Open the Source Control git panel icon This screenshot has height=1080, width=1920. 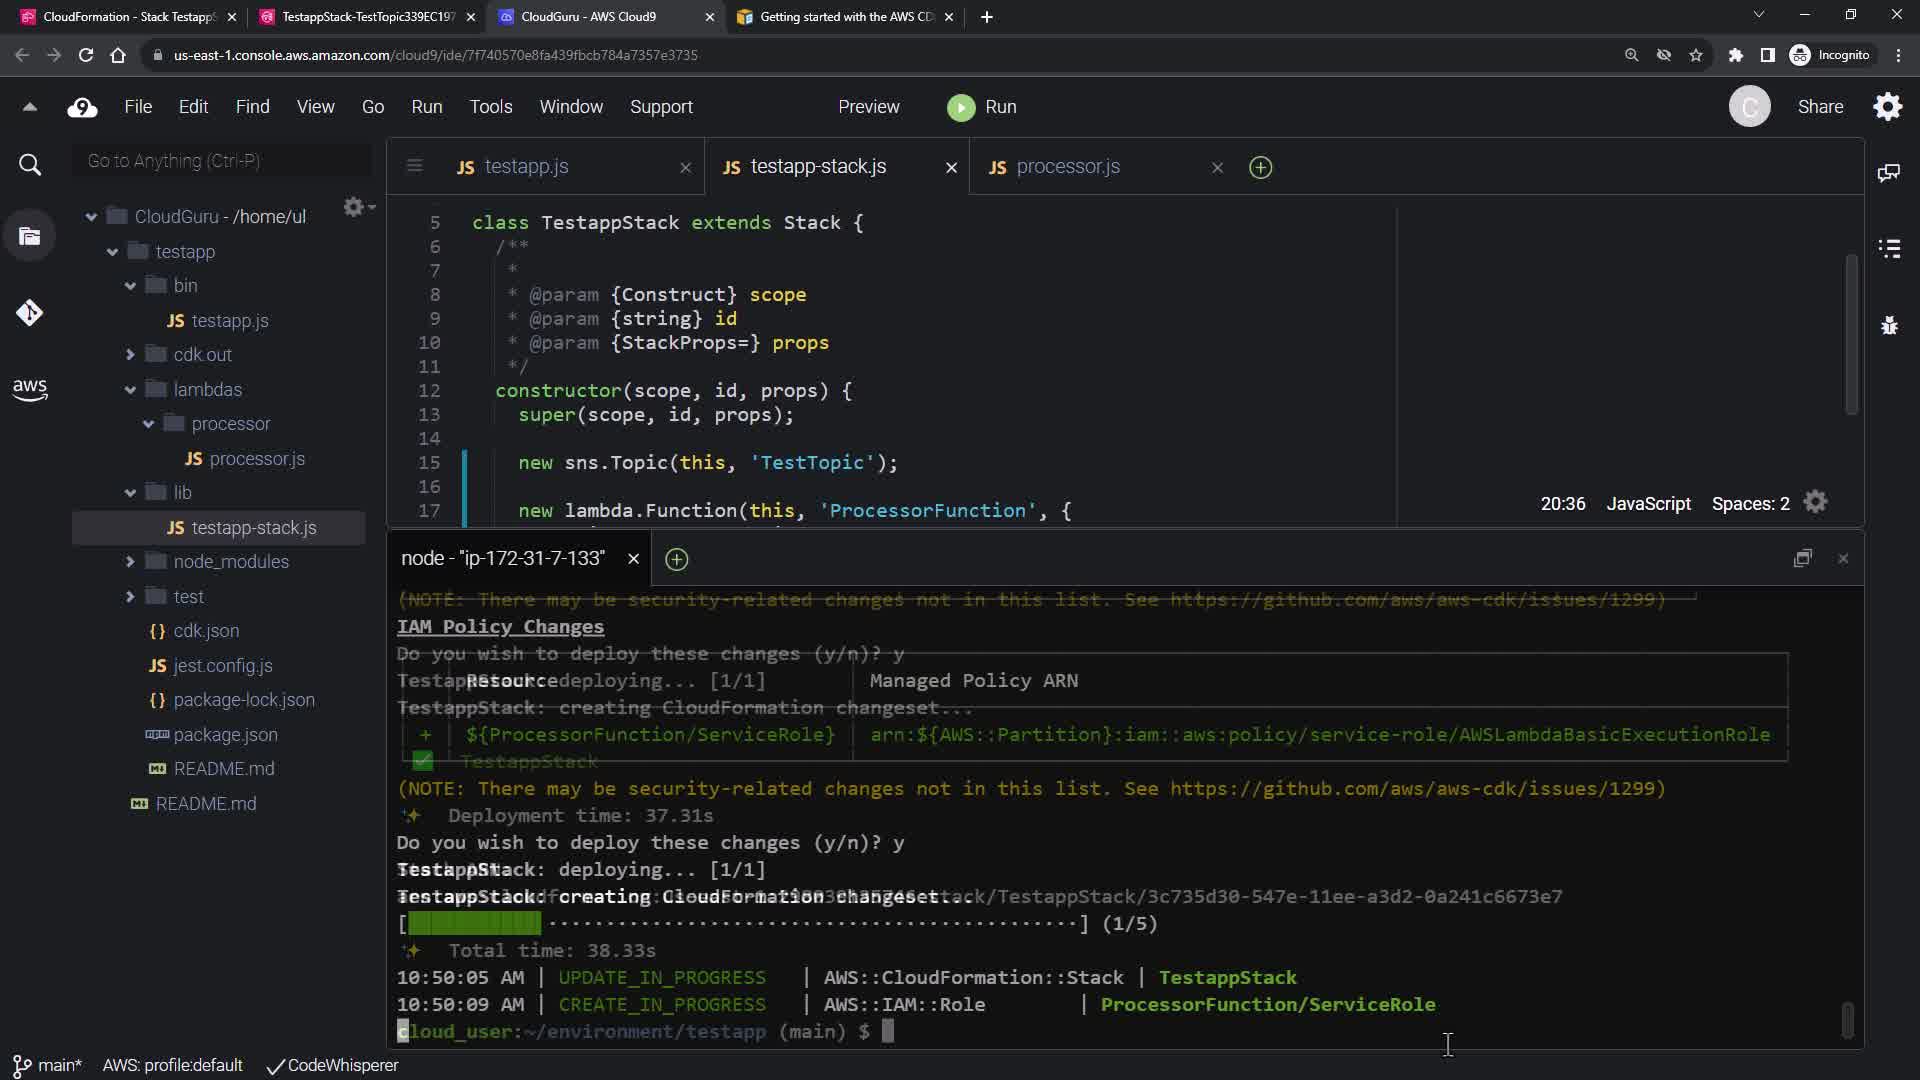tap(29, 313)
